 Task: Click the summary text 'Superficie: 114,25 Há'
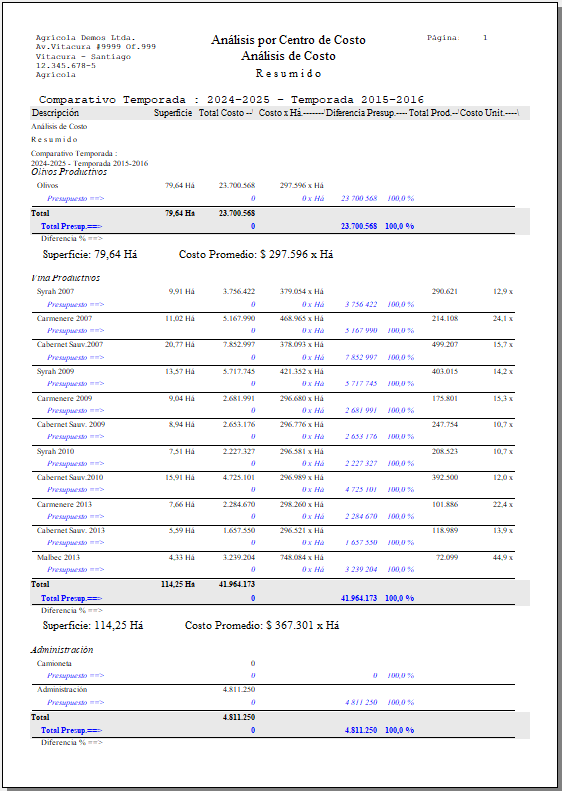(93, 626)
